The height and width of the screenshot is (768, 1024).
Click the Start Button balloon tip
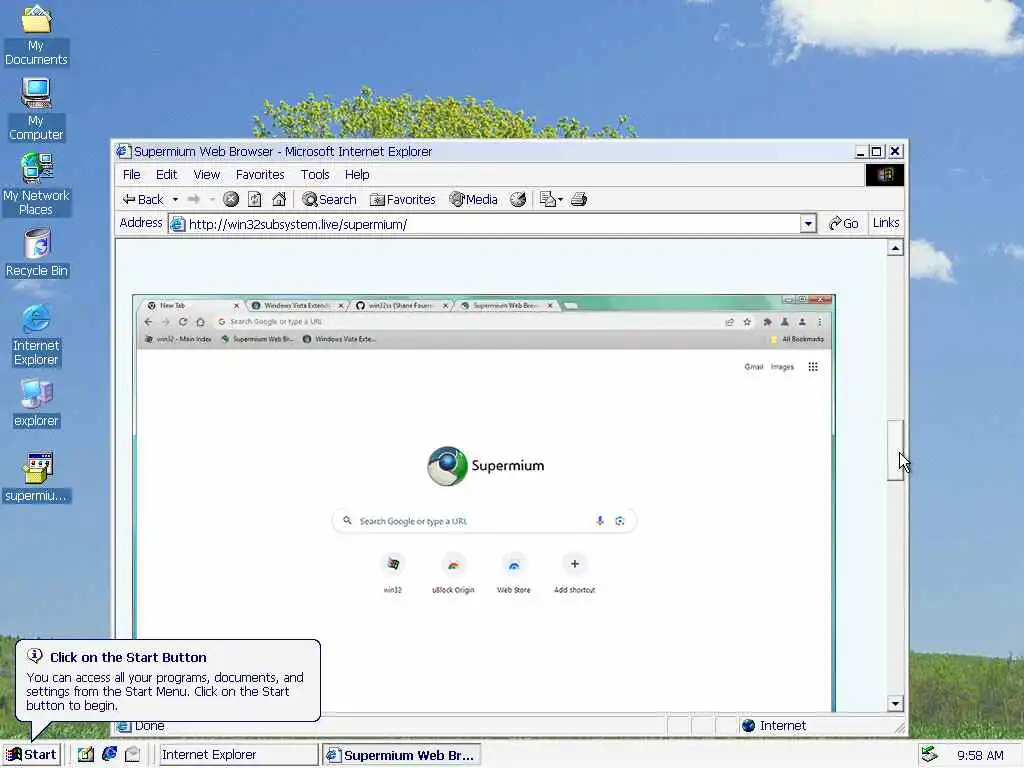pos(168,680)
